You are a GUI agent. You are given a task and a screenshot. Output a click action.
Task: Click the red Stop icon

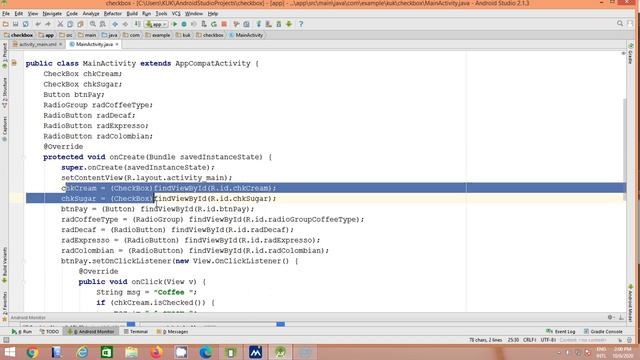pyautogui.click(x=224, y=24)
